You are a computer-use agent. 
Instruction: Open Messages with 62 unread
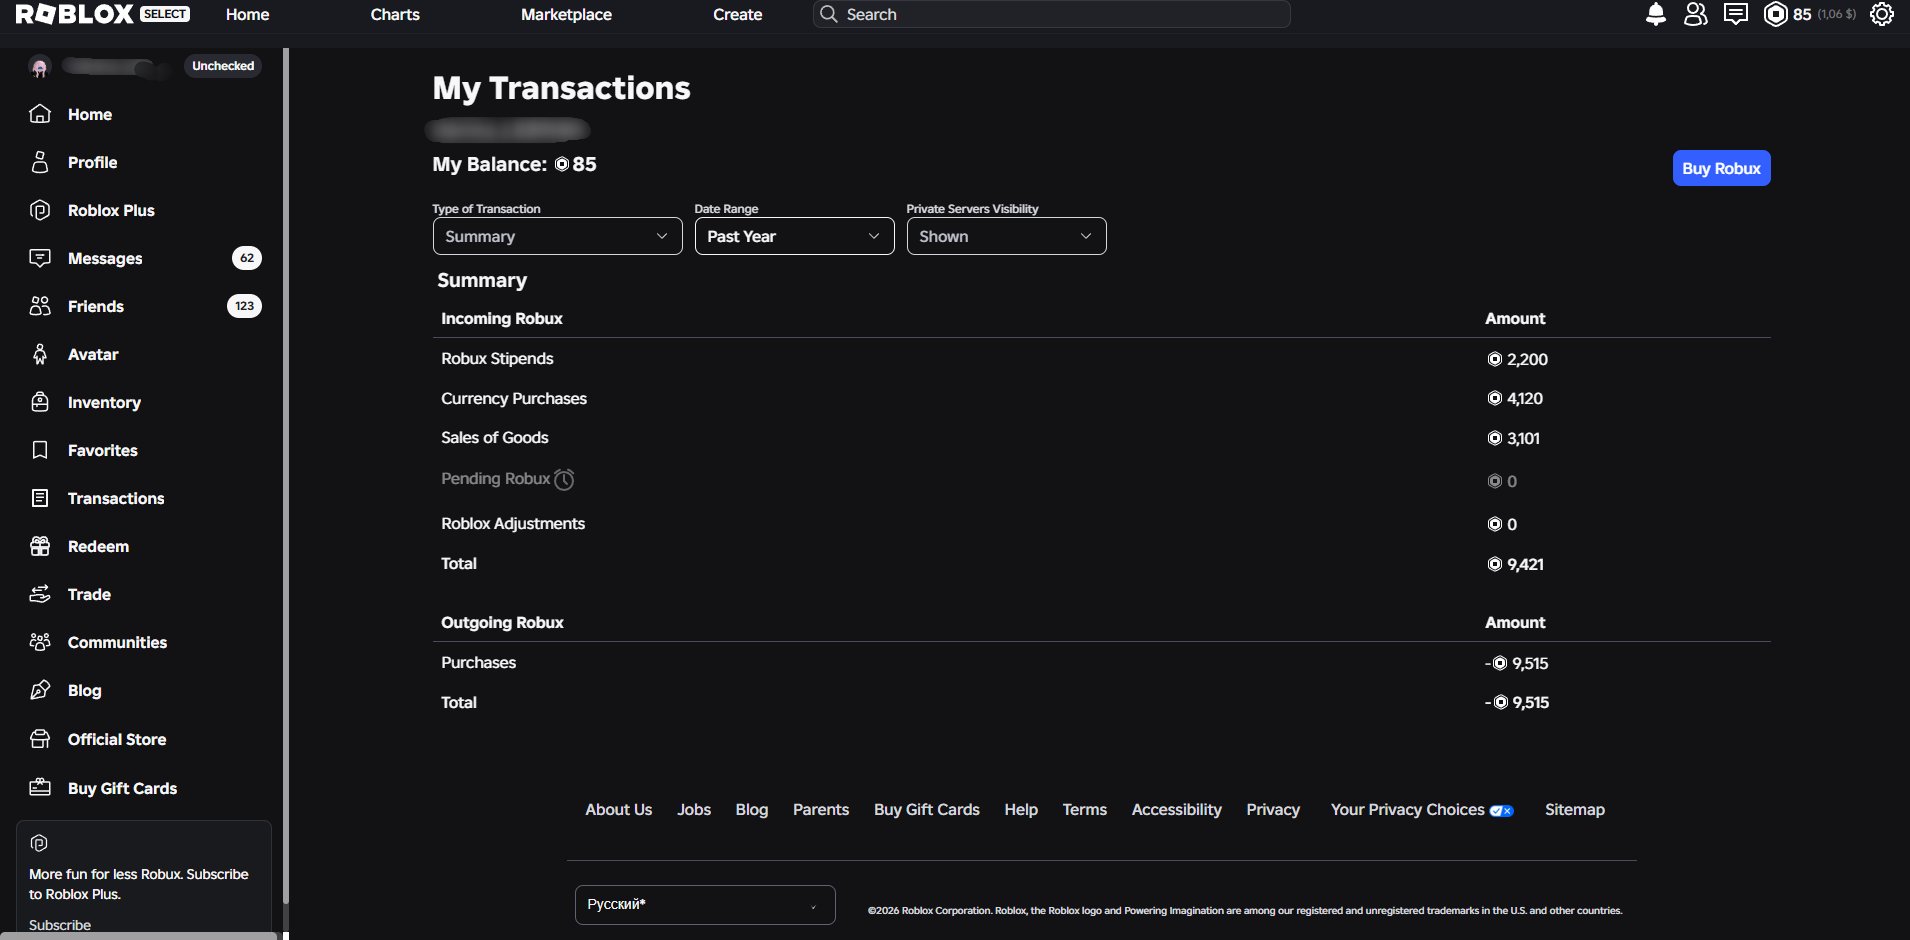pos(145,258)
